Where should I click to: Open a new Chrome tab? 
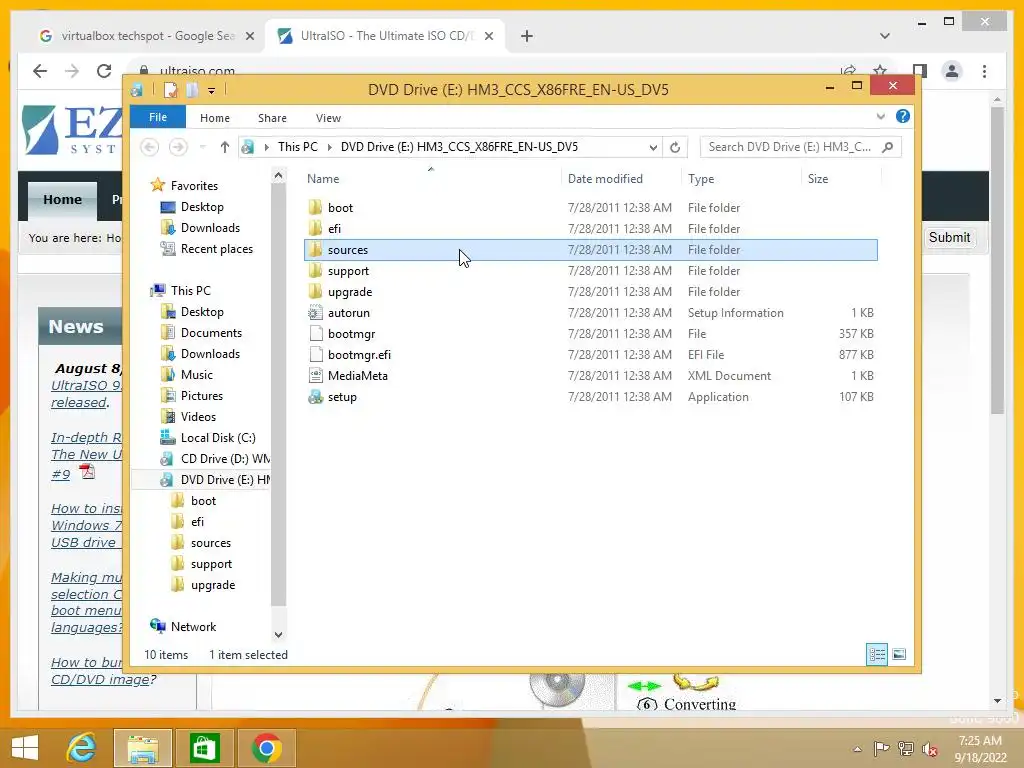click(x=526, y=36)
